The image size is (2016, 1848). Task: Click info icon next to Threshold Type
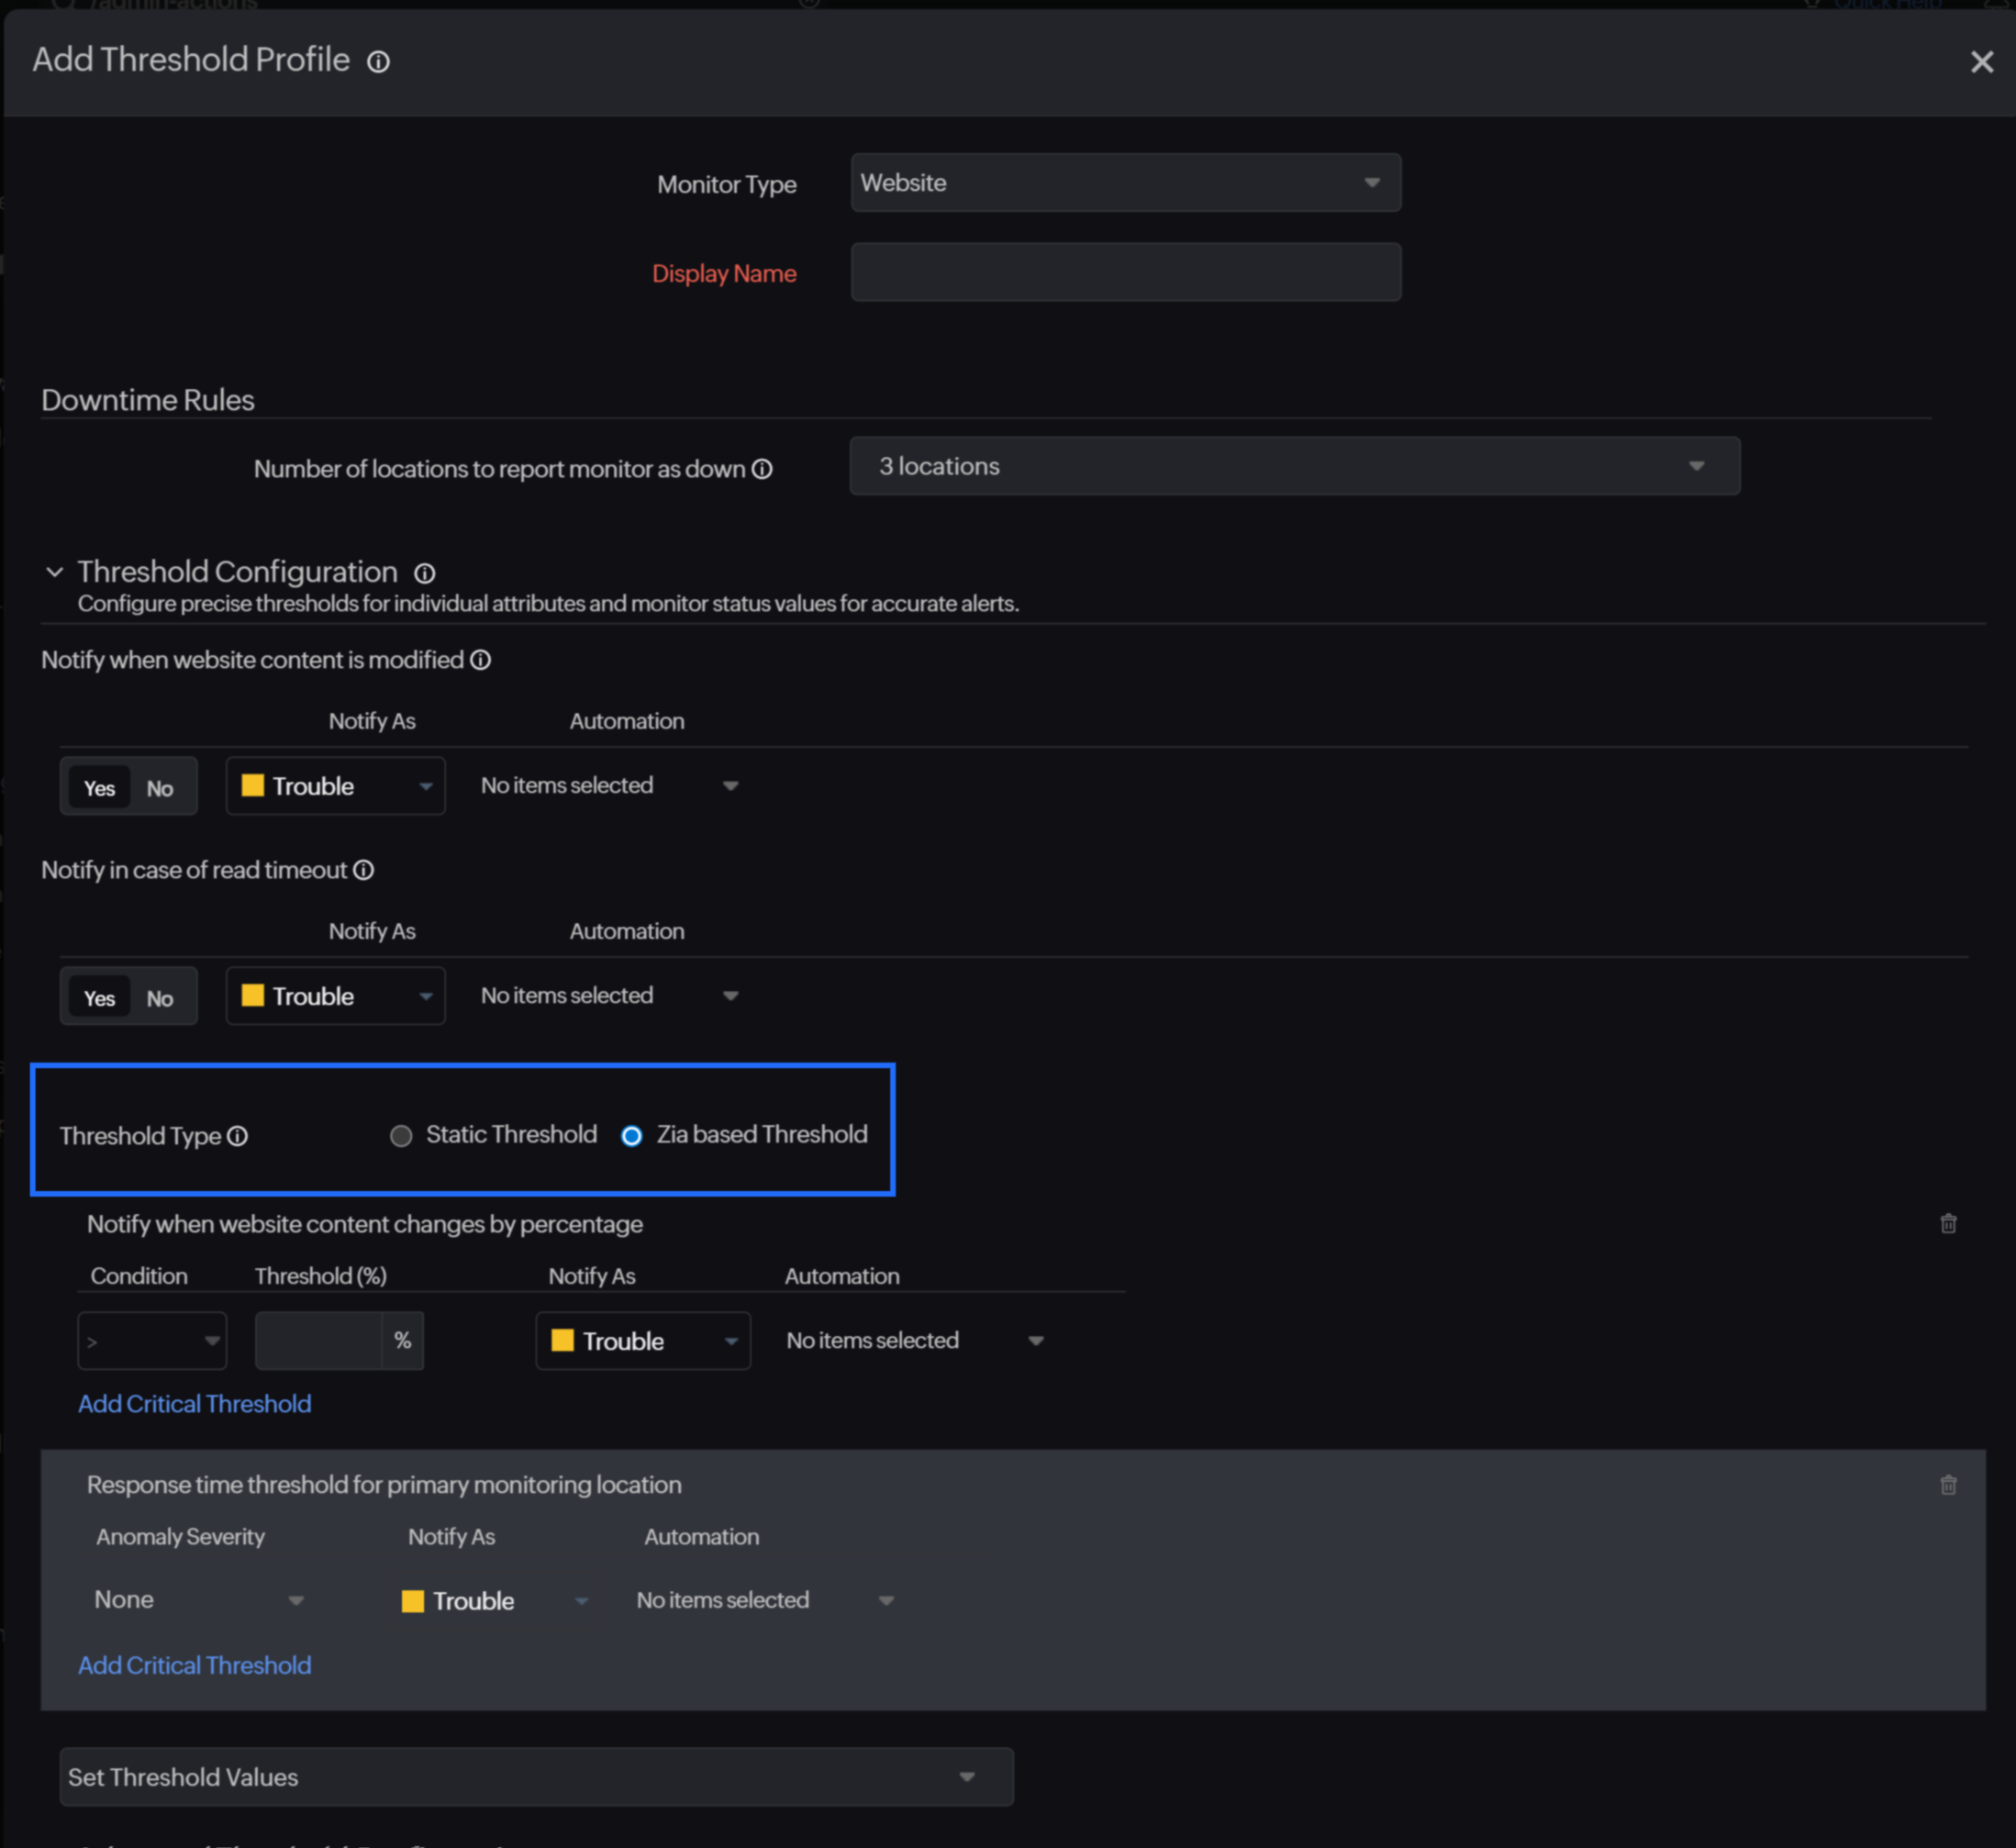[237, 1136]
